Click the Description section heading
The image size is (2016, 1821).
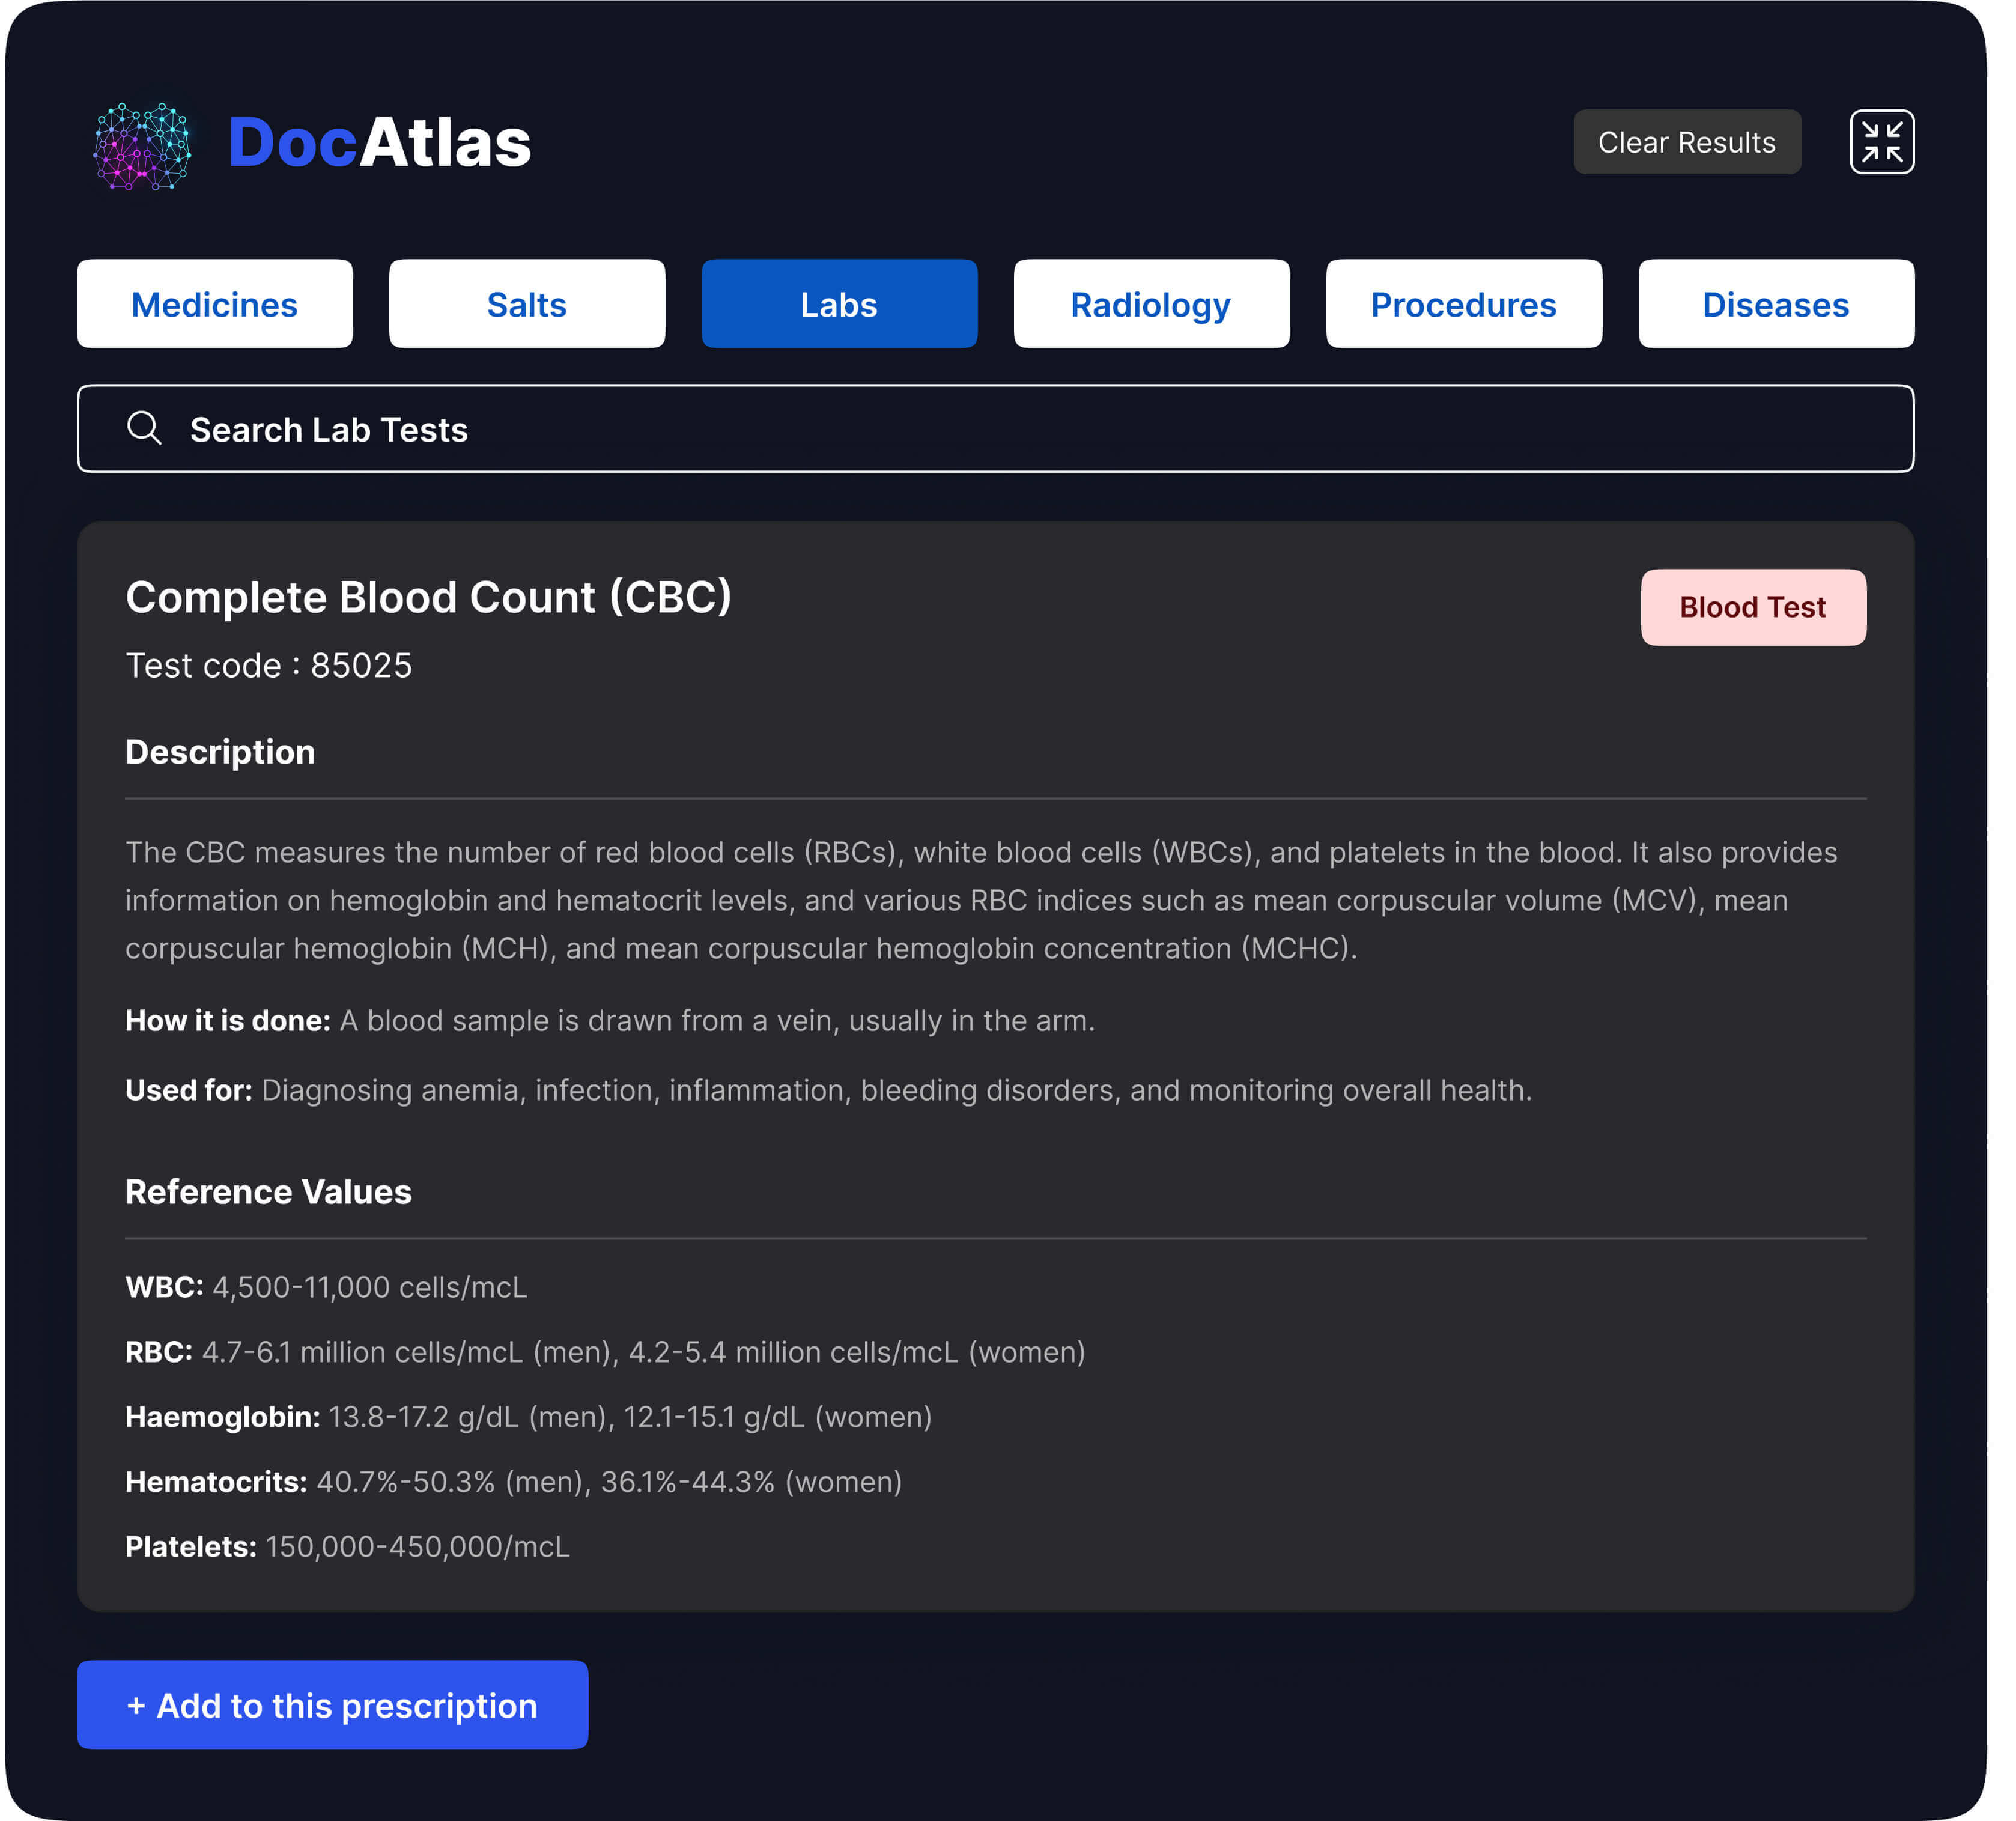tap(220, 752)
